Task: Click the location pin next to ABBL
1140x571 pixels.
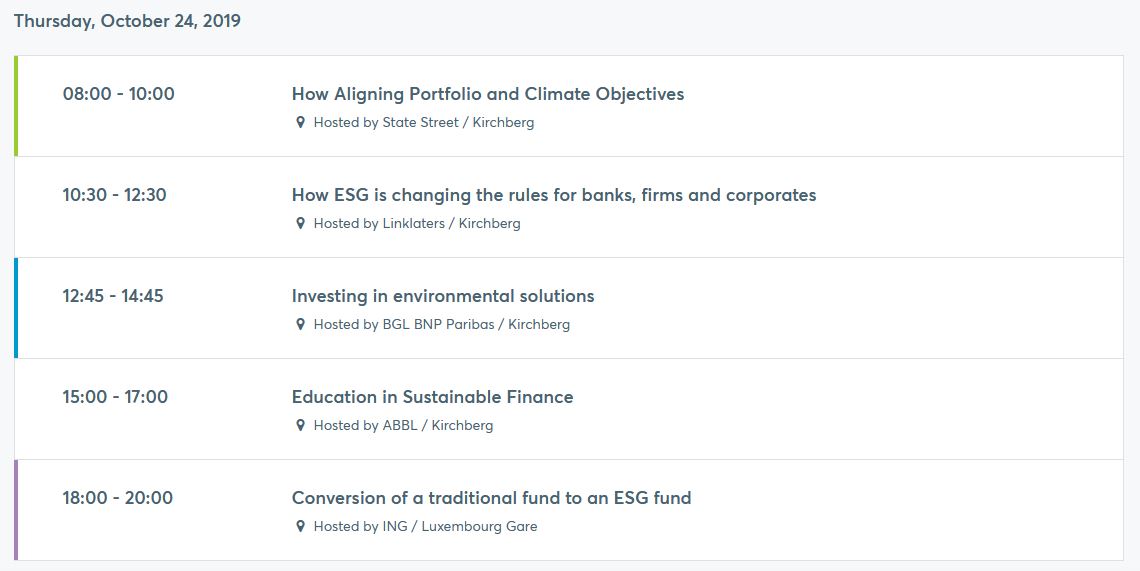Action: [x=300, y=425]
